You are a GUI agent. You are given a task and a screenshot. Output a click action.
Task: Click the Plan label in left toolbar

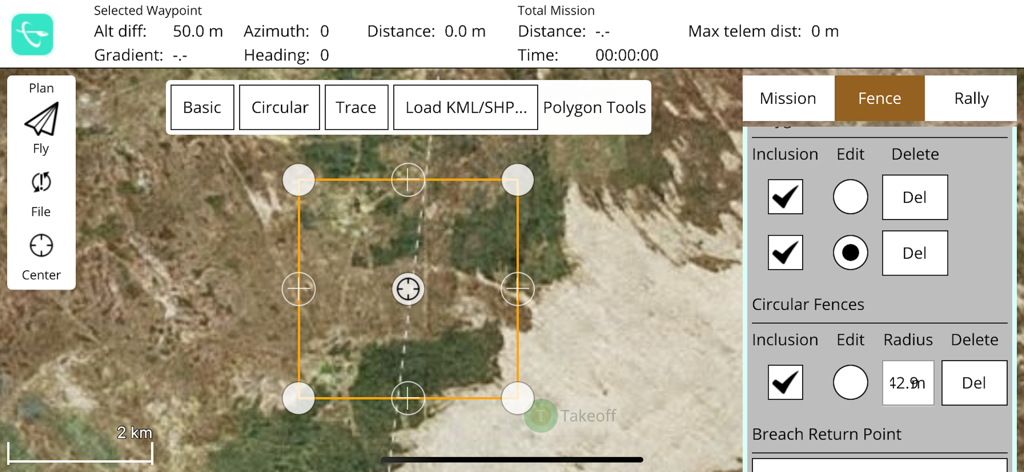[41, 88]
